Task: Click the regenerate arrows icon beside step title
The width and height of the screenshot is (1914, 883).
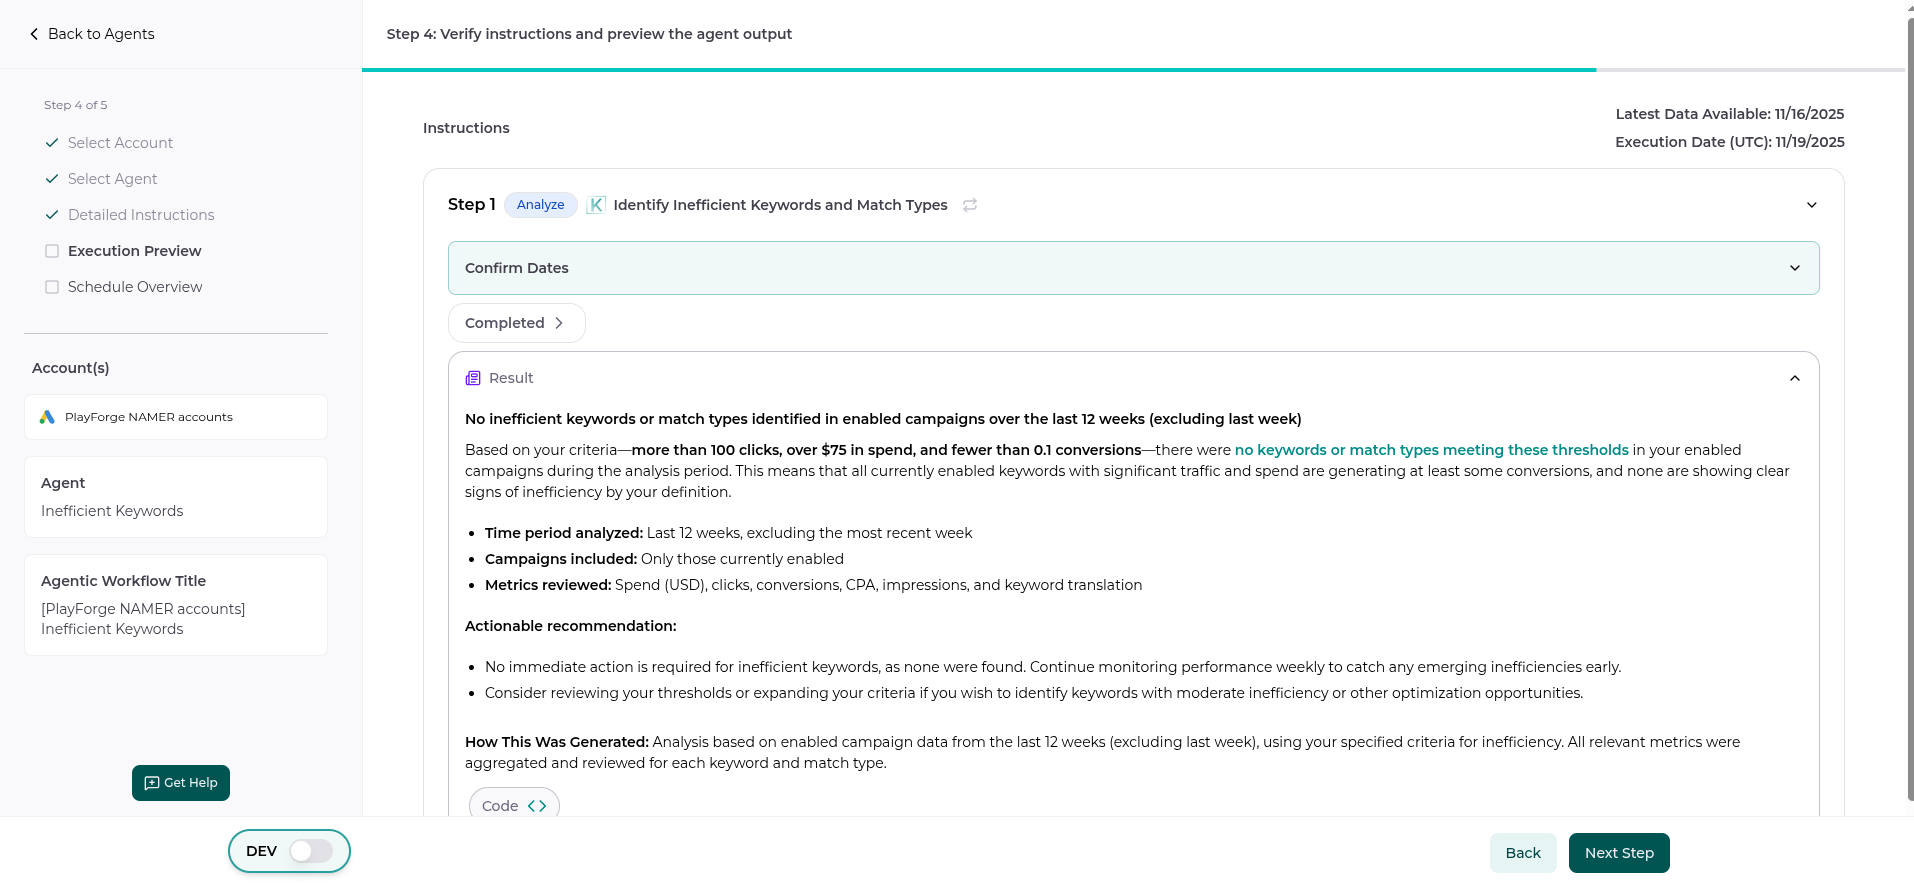Action: click(x=969, y=205)
